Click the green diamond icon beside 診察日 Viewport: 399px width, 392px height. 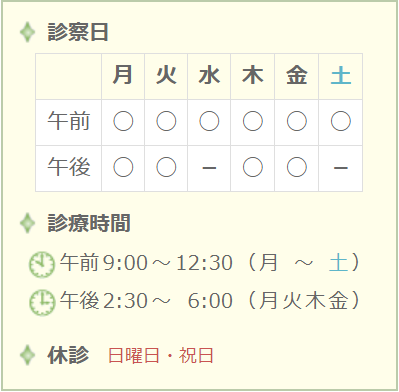tap(27, 32)
